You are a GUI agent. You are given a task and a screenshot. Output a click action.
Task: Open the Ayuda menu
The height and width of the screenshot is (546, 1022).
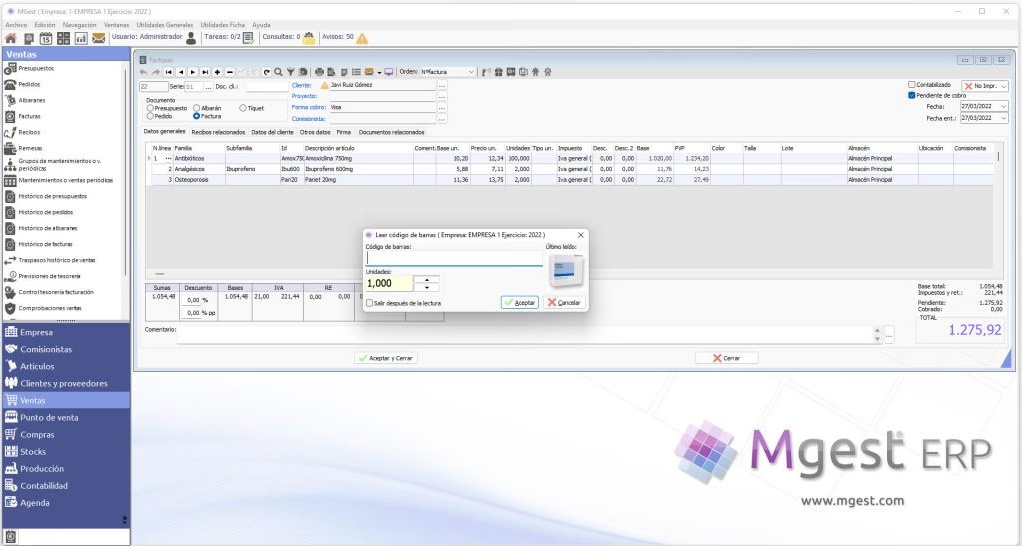tap(261, 25)
